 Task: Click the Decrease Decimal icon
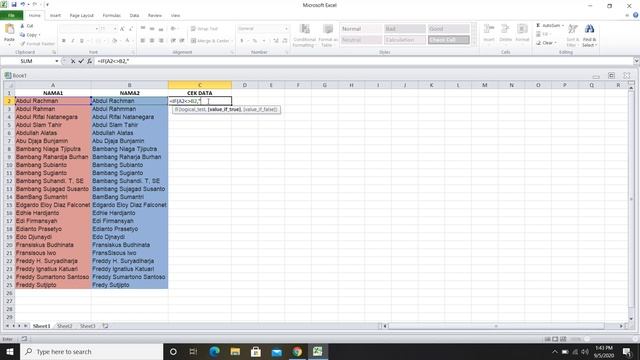[284, 40]
